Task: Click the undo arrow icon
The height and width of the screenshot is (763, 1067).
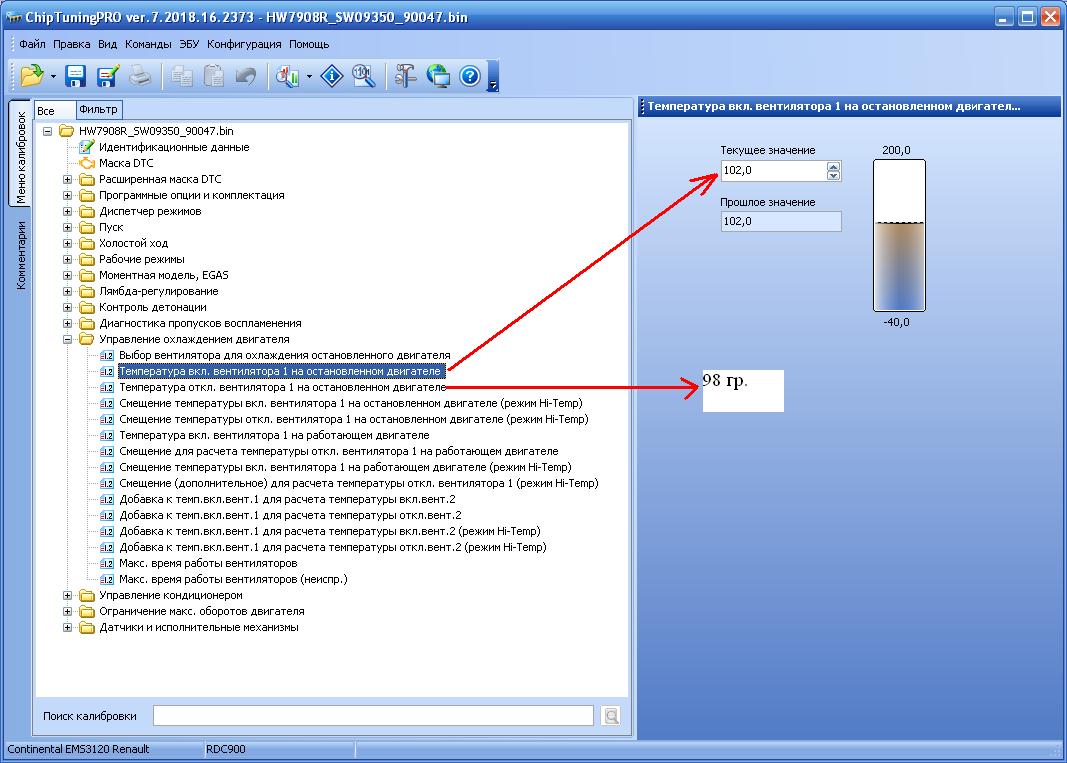Action: pyautogui.click(x=246, y=76)
